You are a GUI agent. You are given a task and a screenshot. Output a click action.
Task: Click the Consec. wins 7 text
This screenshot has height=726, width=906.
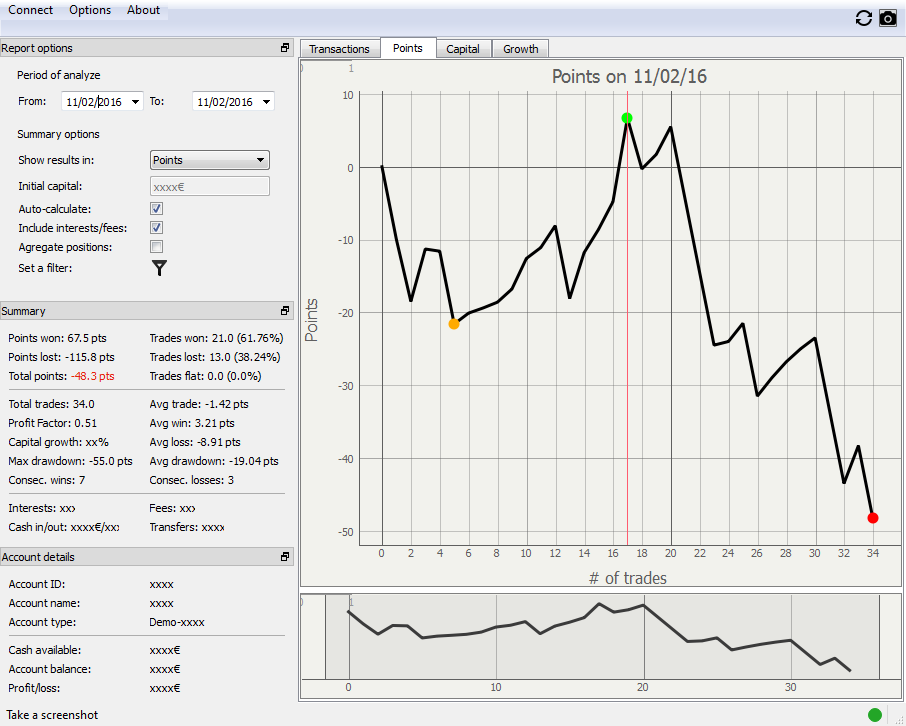[x=47, y=480]
